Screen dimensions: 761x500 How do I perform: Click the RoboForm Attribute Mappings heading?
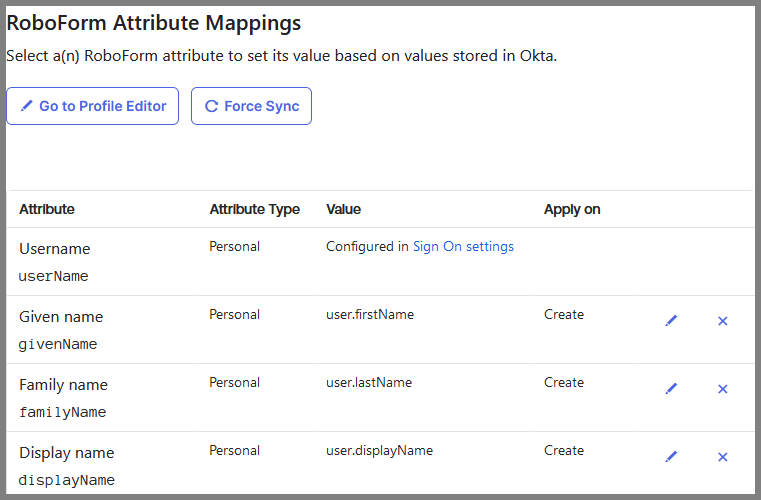coord(154,22)
